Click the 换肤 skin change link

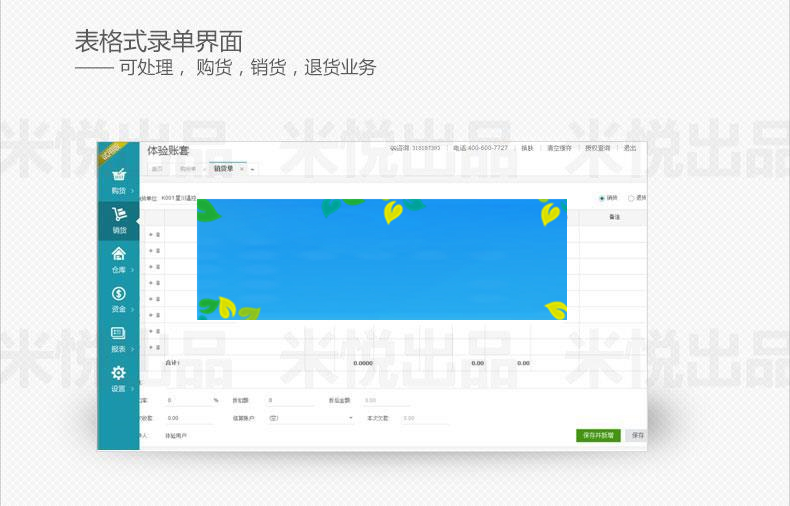527,148
